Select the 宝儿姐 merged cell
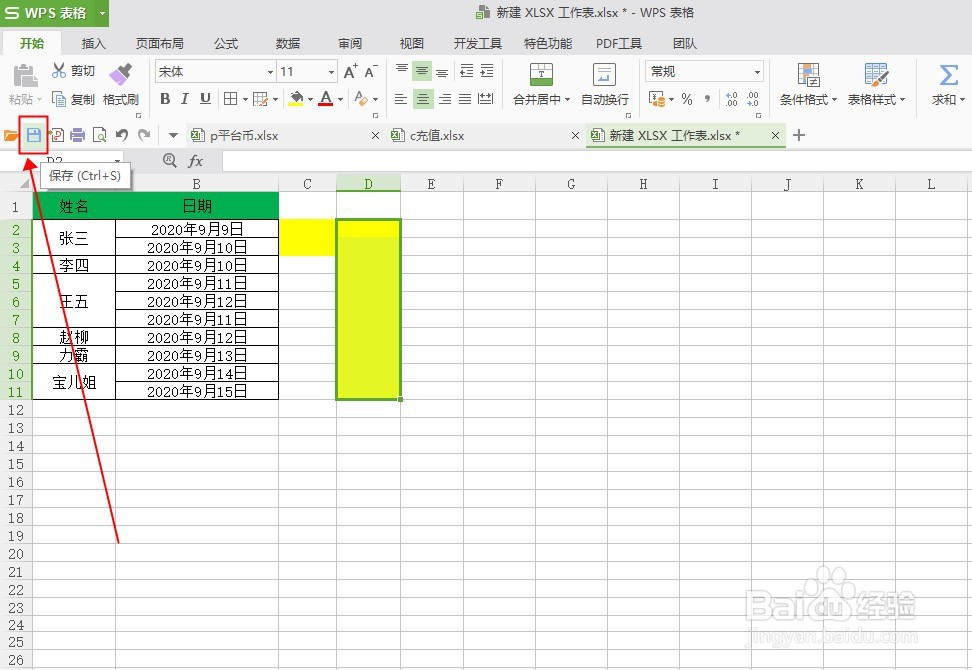 point(74,382)
